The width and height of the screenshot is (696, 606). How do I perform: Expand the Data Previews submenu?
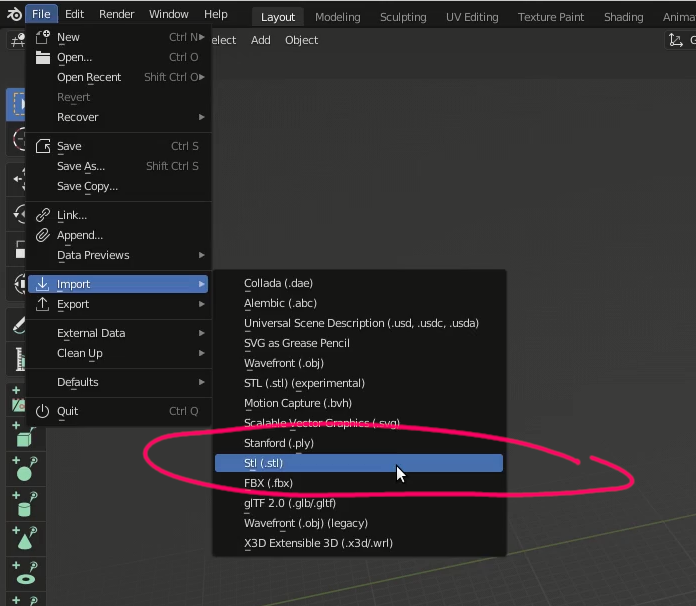click(118, 255)
